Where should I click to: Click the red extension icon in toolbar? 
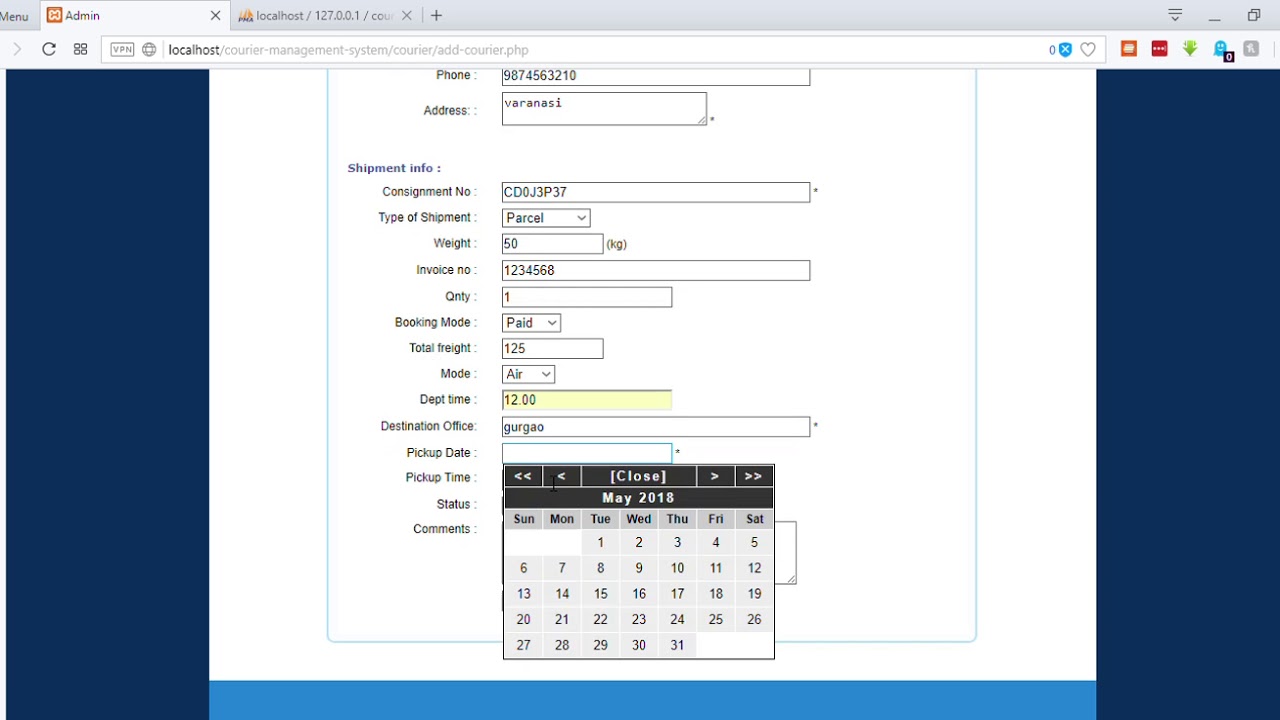pyautogui.click(x=1159, y=48)
